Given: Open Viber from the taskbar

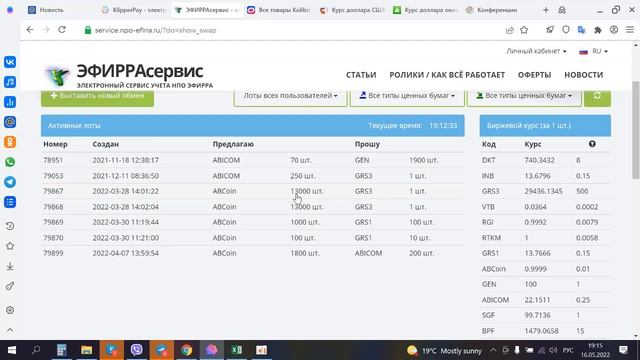Looking at the screenshot, I should coord(137,350).
